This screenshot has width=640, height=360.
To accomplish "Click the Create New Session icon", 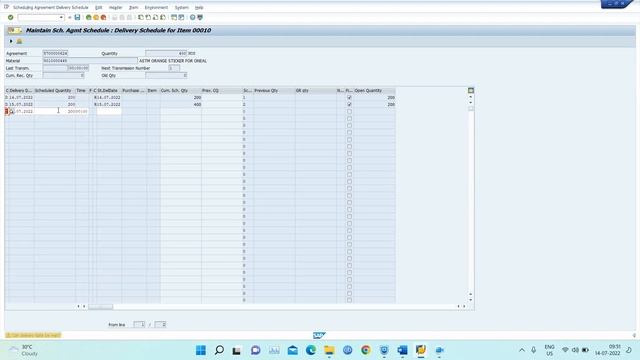I will pyautogui.click(x=174, y=18).
